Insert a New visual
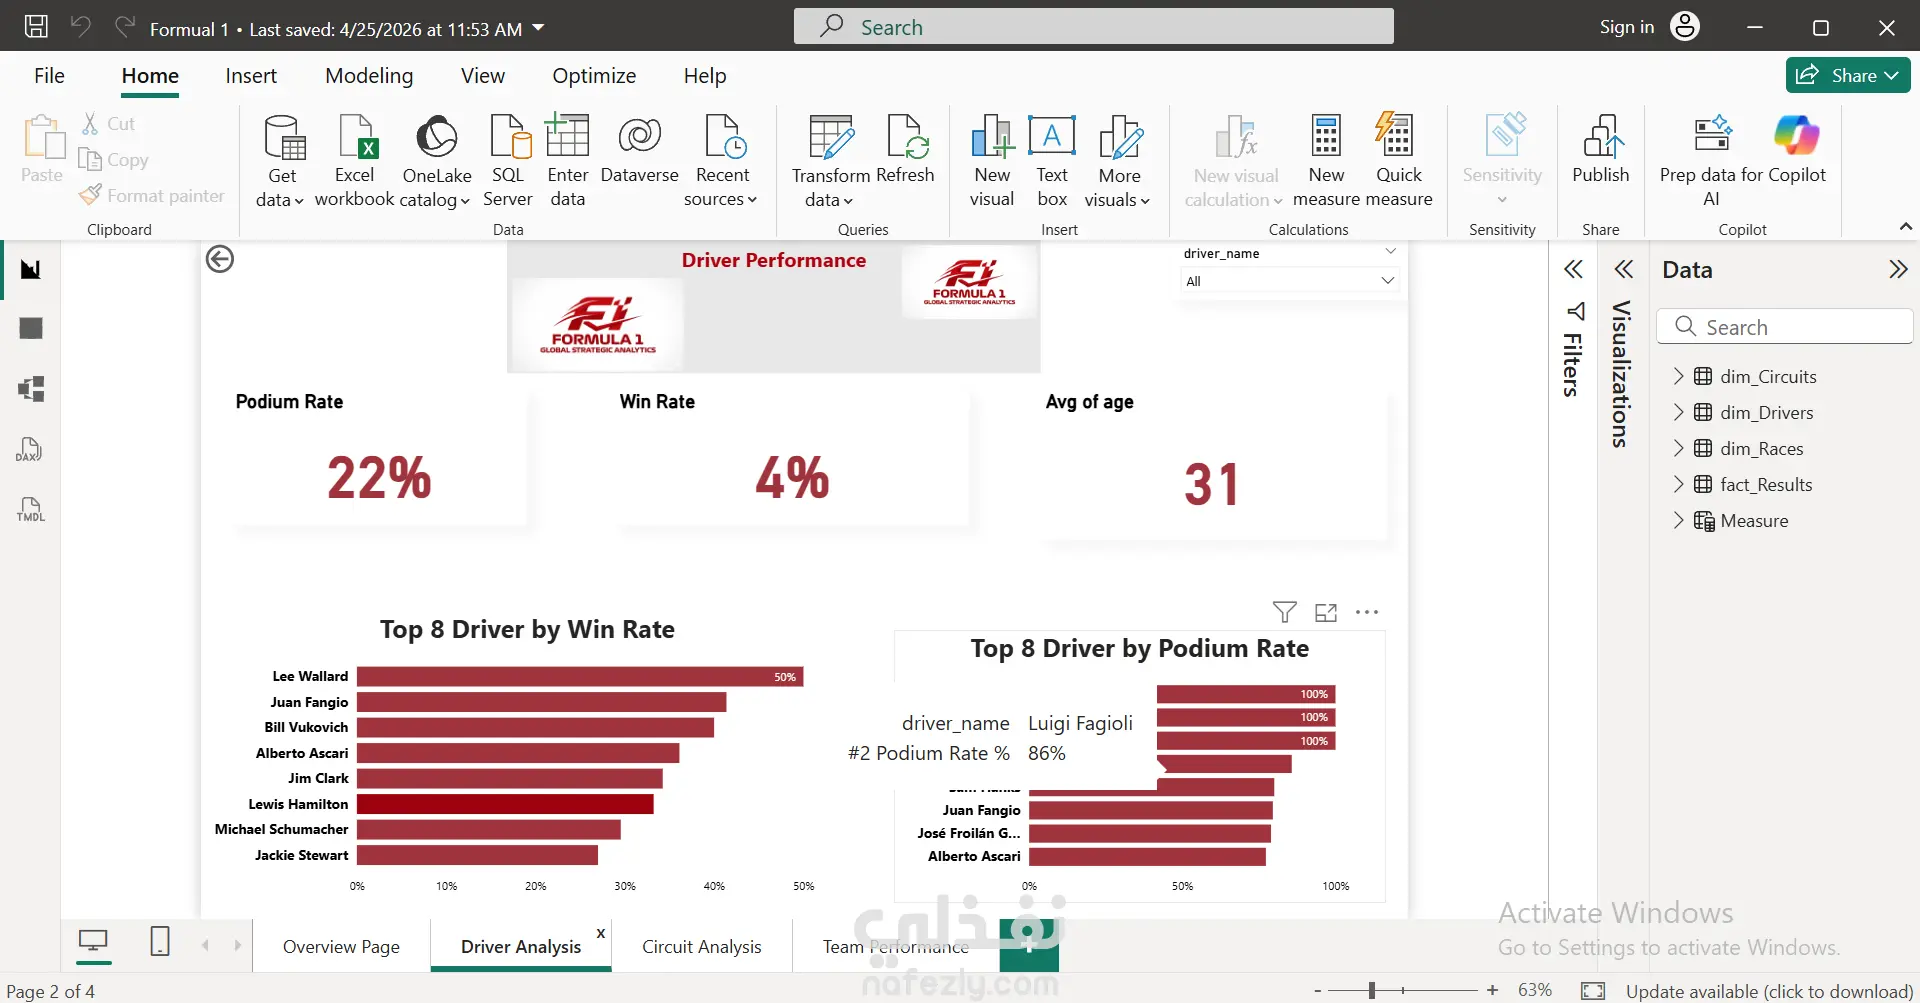The height and width of the screenshot is (1003, 1920). (992, 160)
